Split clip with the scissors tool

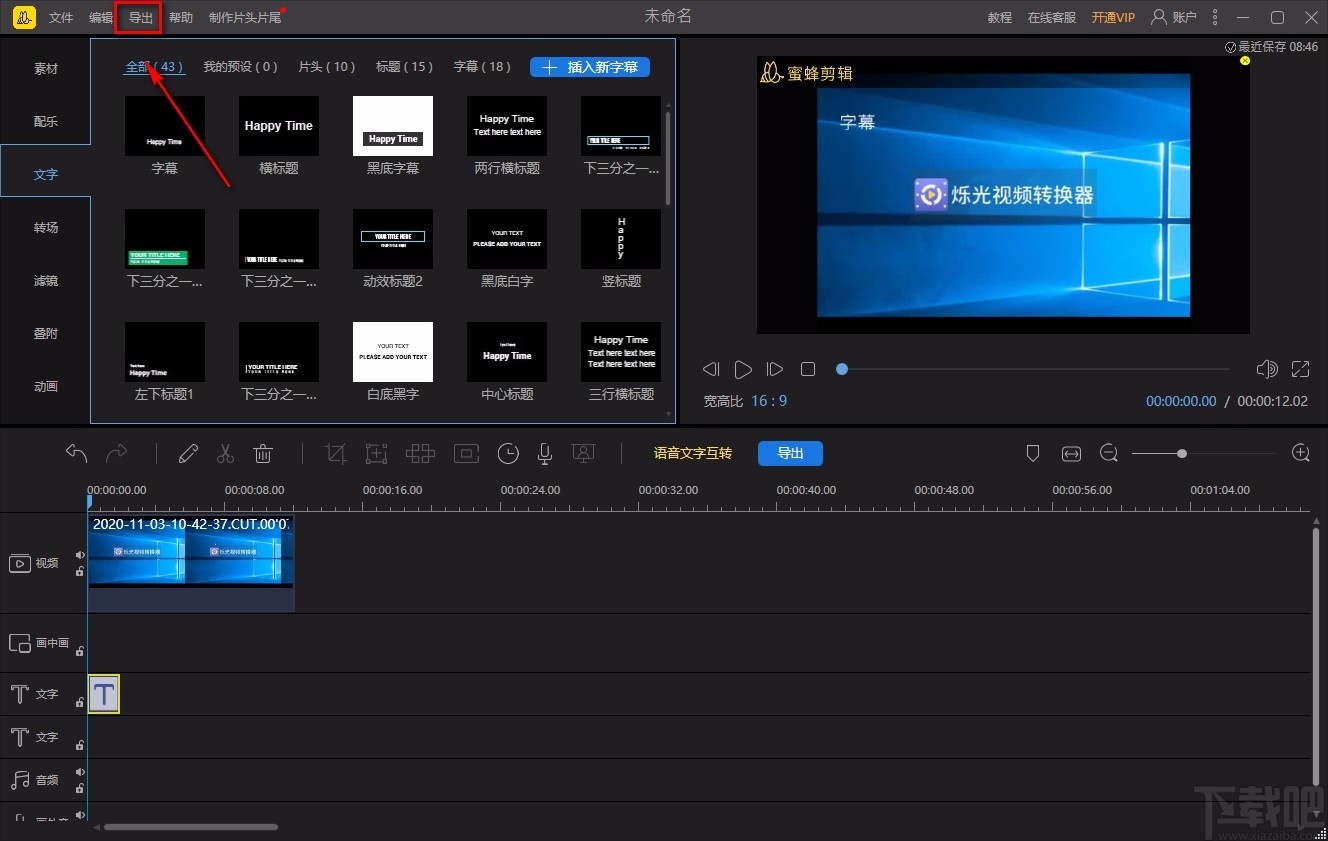(x=225, y=453)
